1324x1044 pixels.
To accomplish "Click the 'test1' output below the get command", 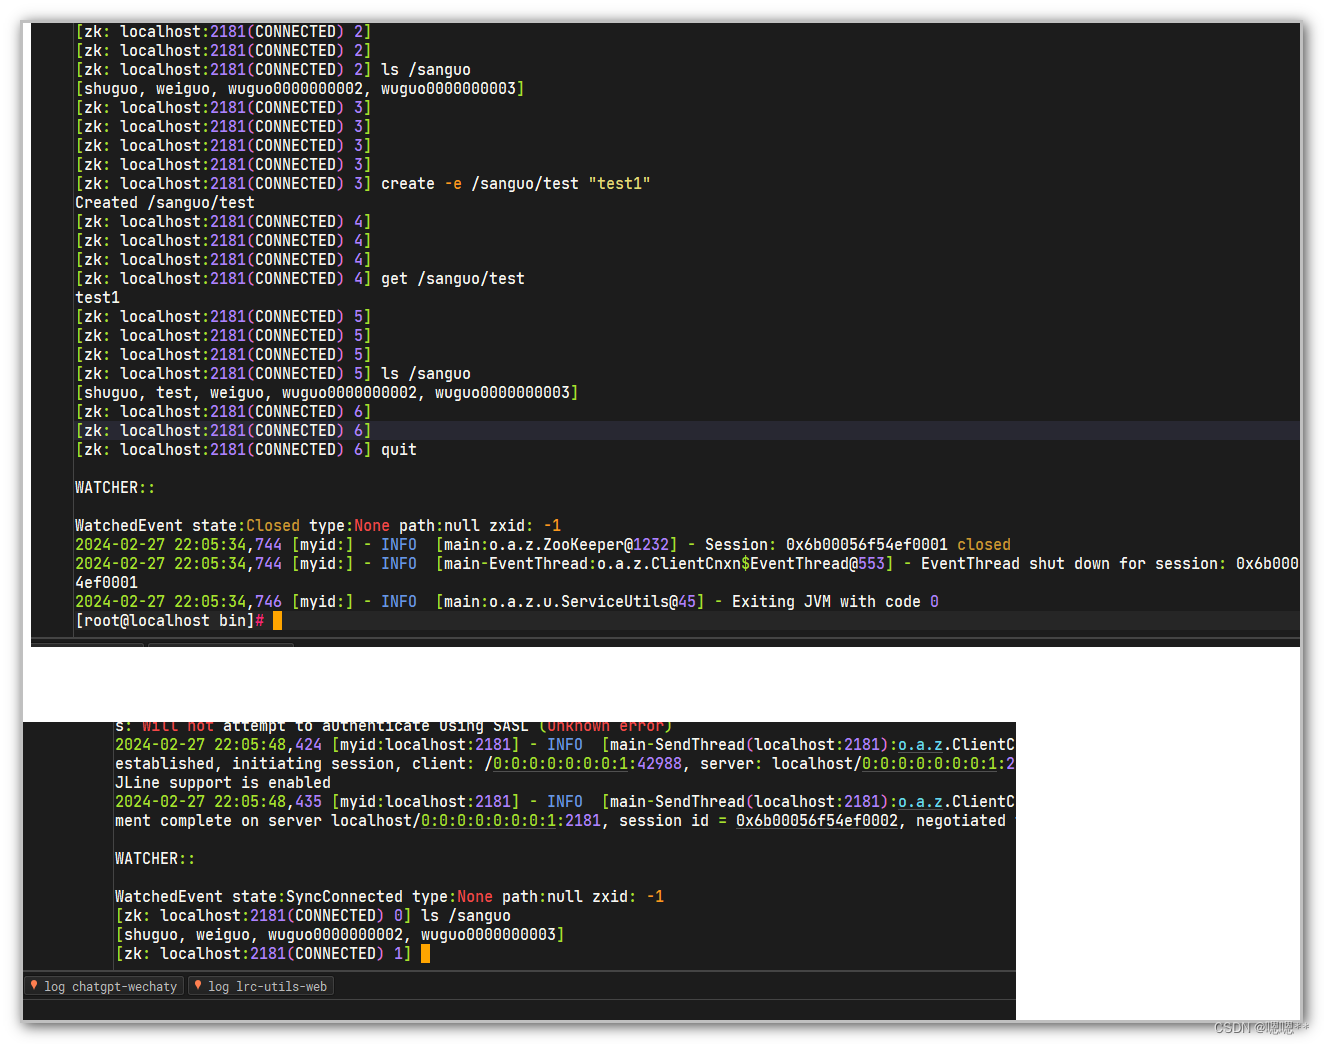I will pos(97,298).
